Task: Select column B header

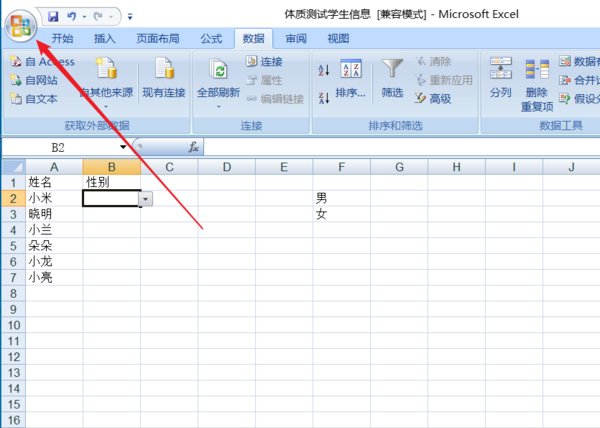Action: (x=112, y=167)
